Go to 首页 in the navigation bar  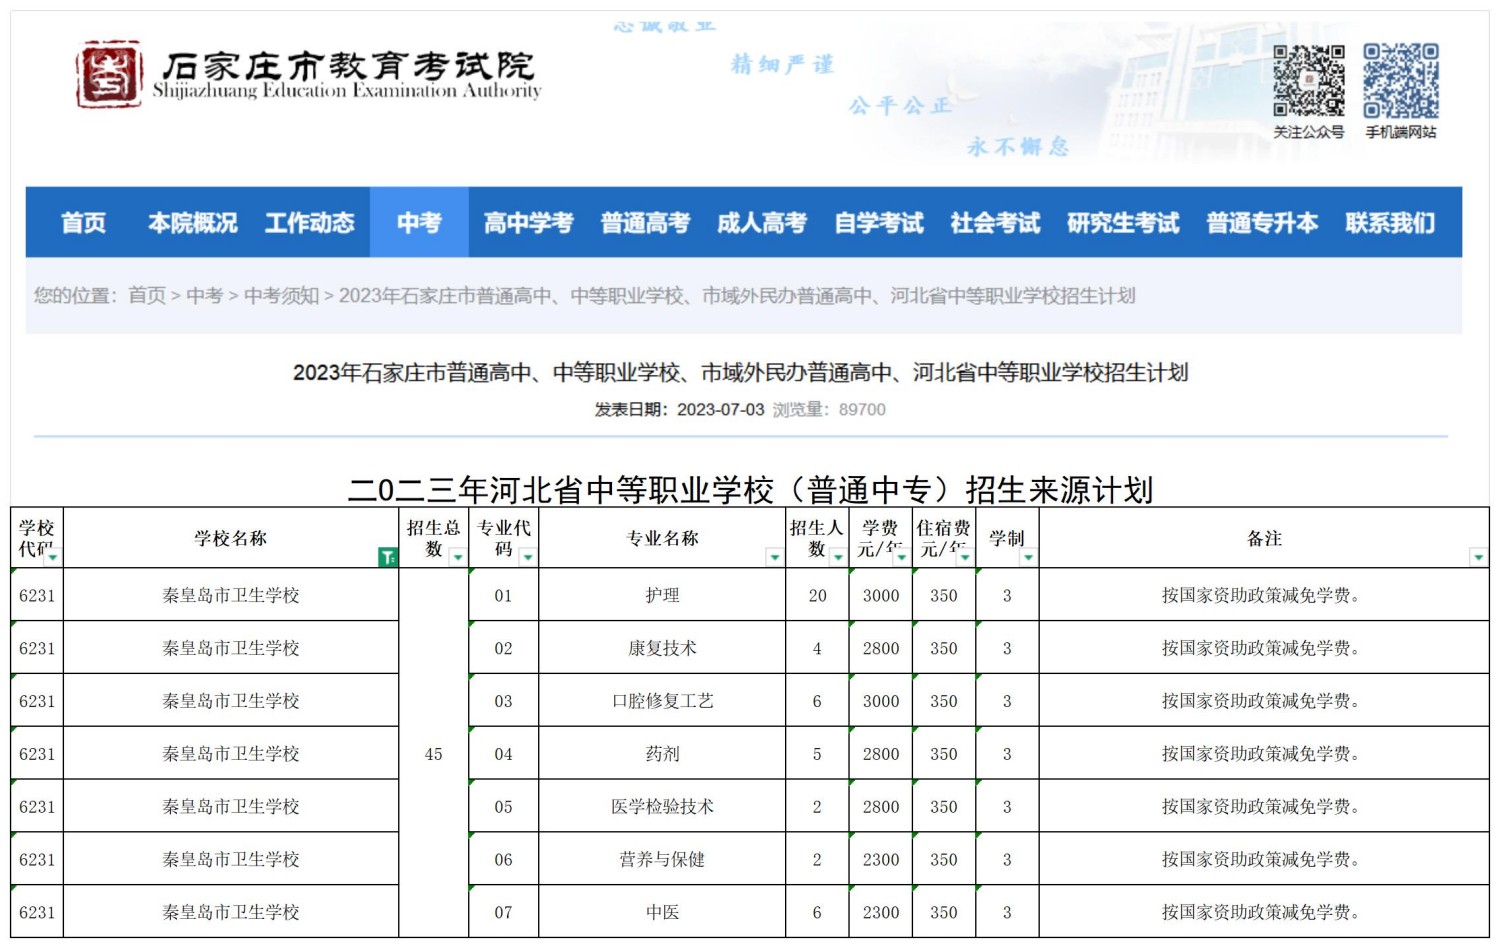pyautogui.click(x=83, y=222)
